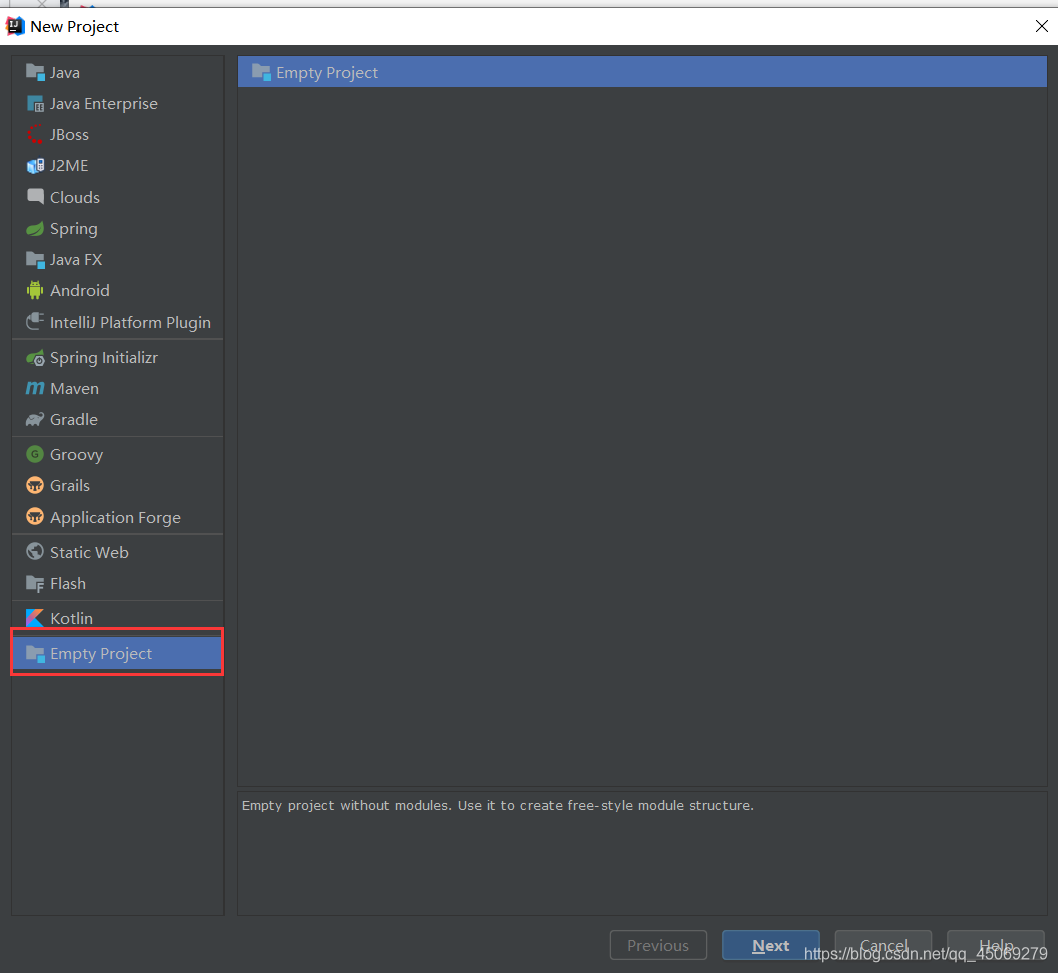The width and height of the screenshot is (1058, 973).
Task: Click the Empty project description text
Action: coord(497,805)
